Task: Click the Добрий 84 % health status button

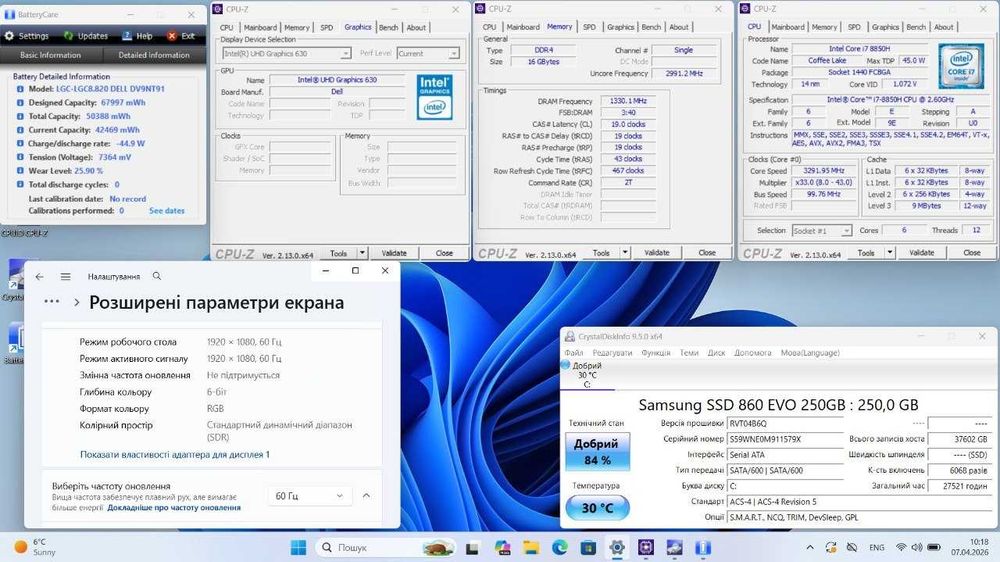Action: [597, 452]
